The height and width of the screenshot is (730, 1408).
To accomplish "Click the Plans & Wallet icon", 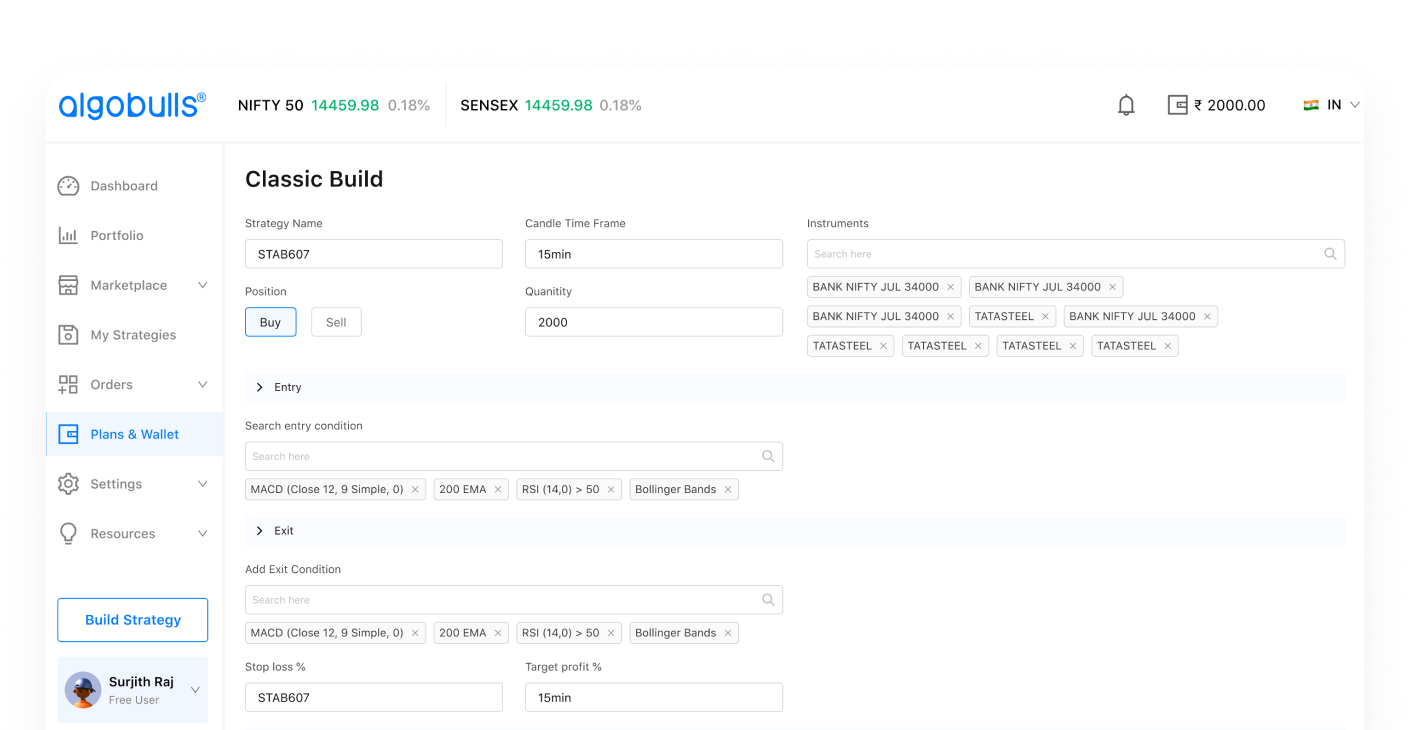I will [68, 434].
